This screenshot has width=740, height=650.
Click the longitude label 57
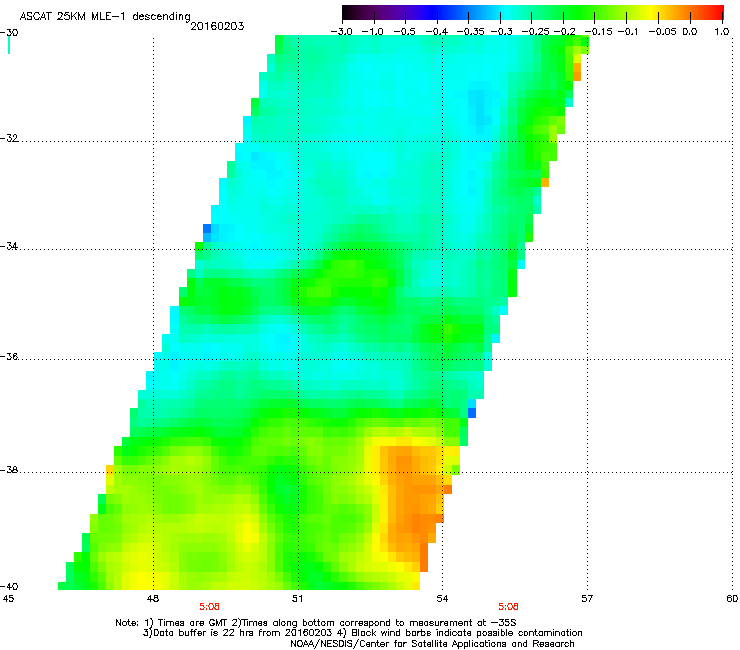(587, 599)
